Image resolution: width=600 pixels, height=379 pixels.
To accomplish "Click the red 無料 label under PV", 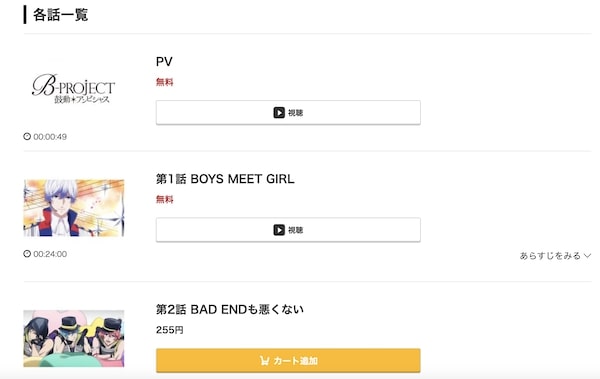I will [165, 82].
